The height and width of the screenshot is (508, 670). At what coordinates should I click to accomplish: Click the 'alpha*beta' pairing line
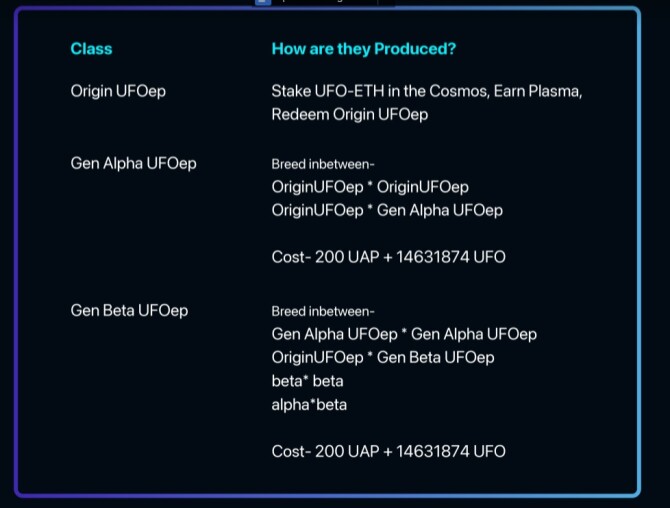[x=309, y=405]
